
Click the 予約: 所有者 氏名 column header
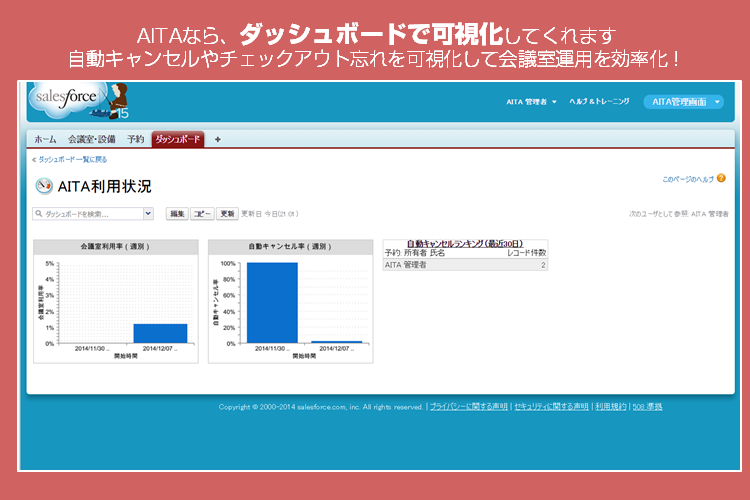coord(415,253)
